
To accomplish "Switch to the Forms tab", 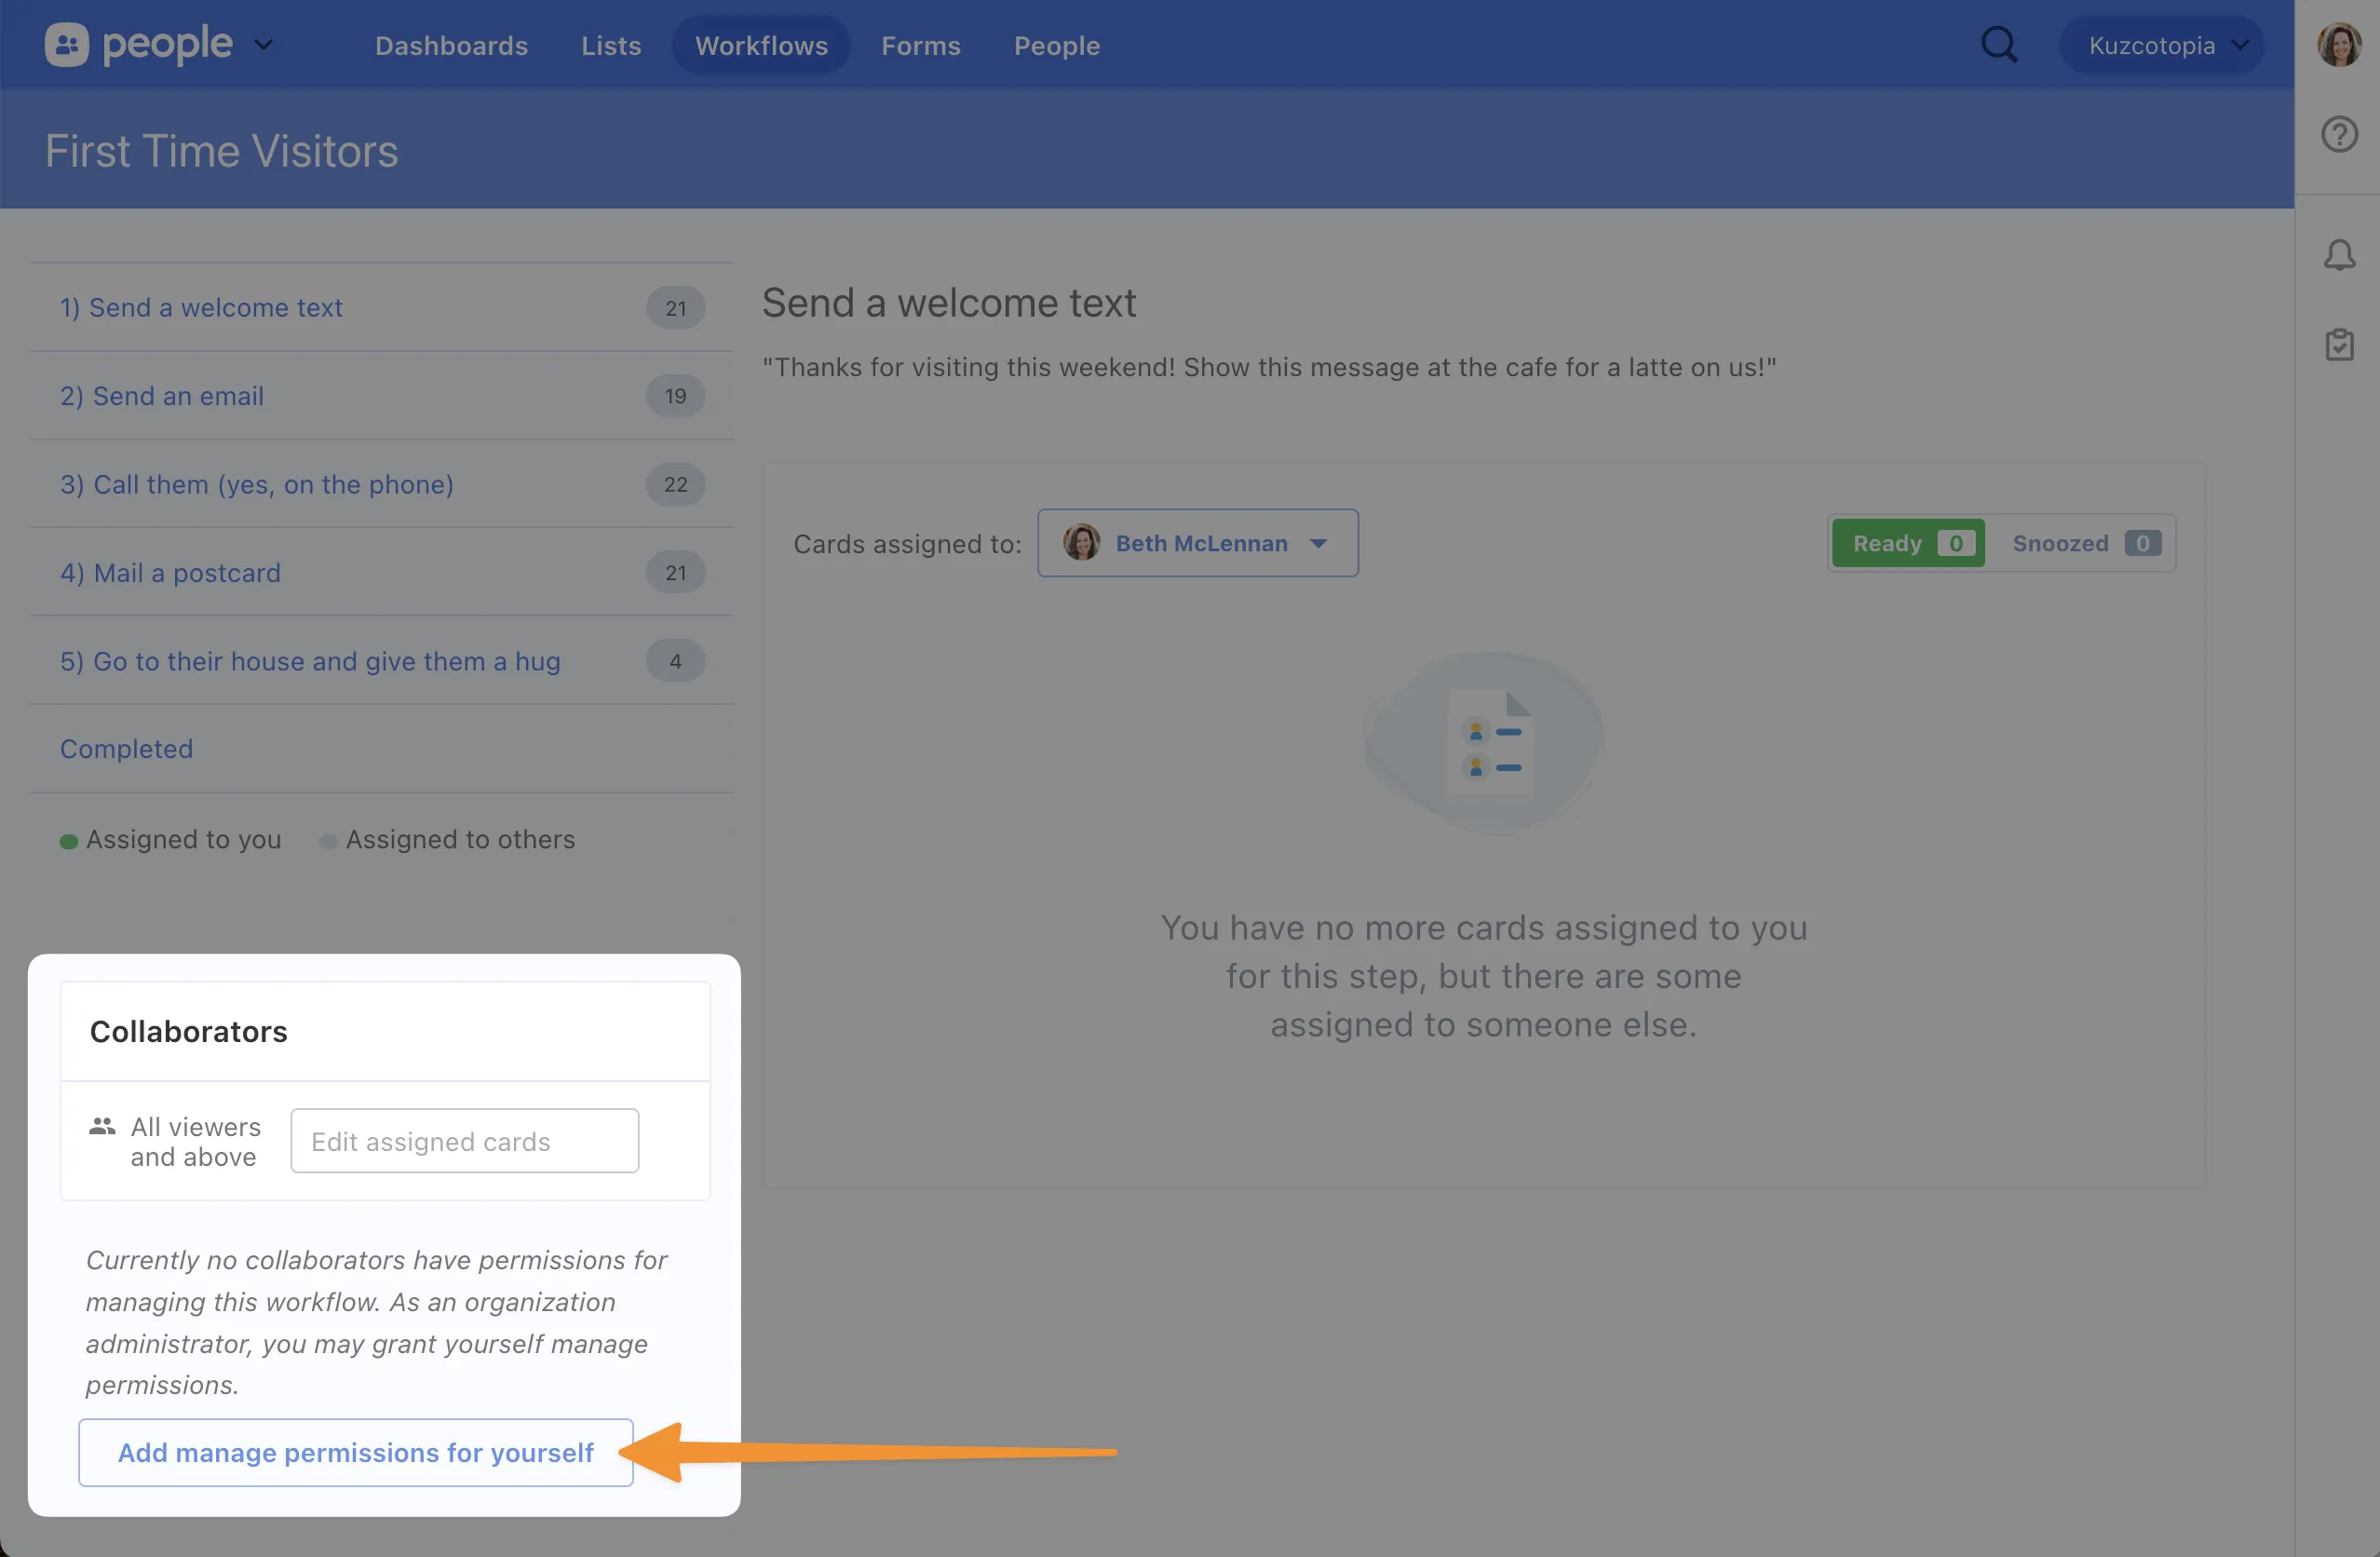I will coord(920,46).
